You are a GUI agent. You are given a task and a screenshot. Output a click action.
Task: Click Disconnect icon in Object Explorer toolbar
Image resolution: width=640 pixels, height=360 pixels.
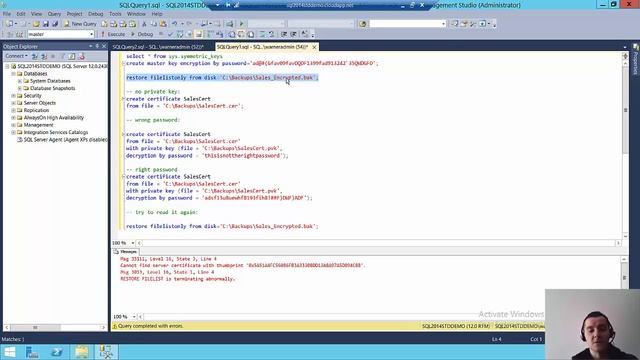click(x=44, y=56)
